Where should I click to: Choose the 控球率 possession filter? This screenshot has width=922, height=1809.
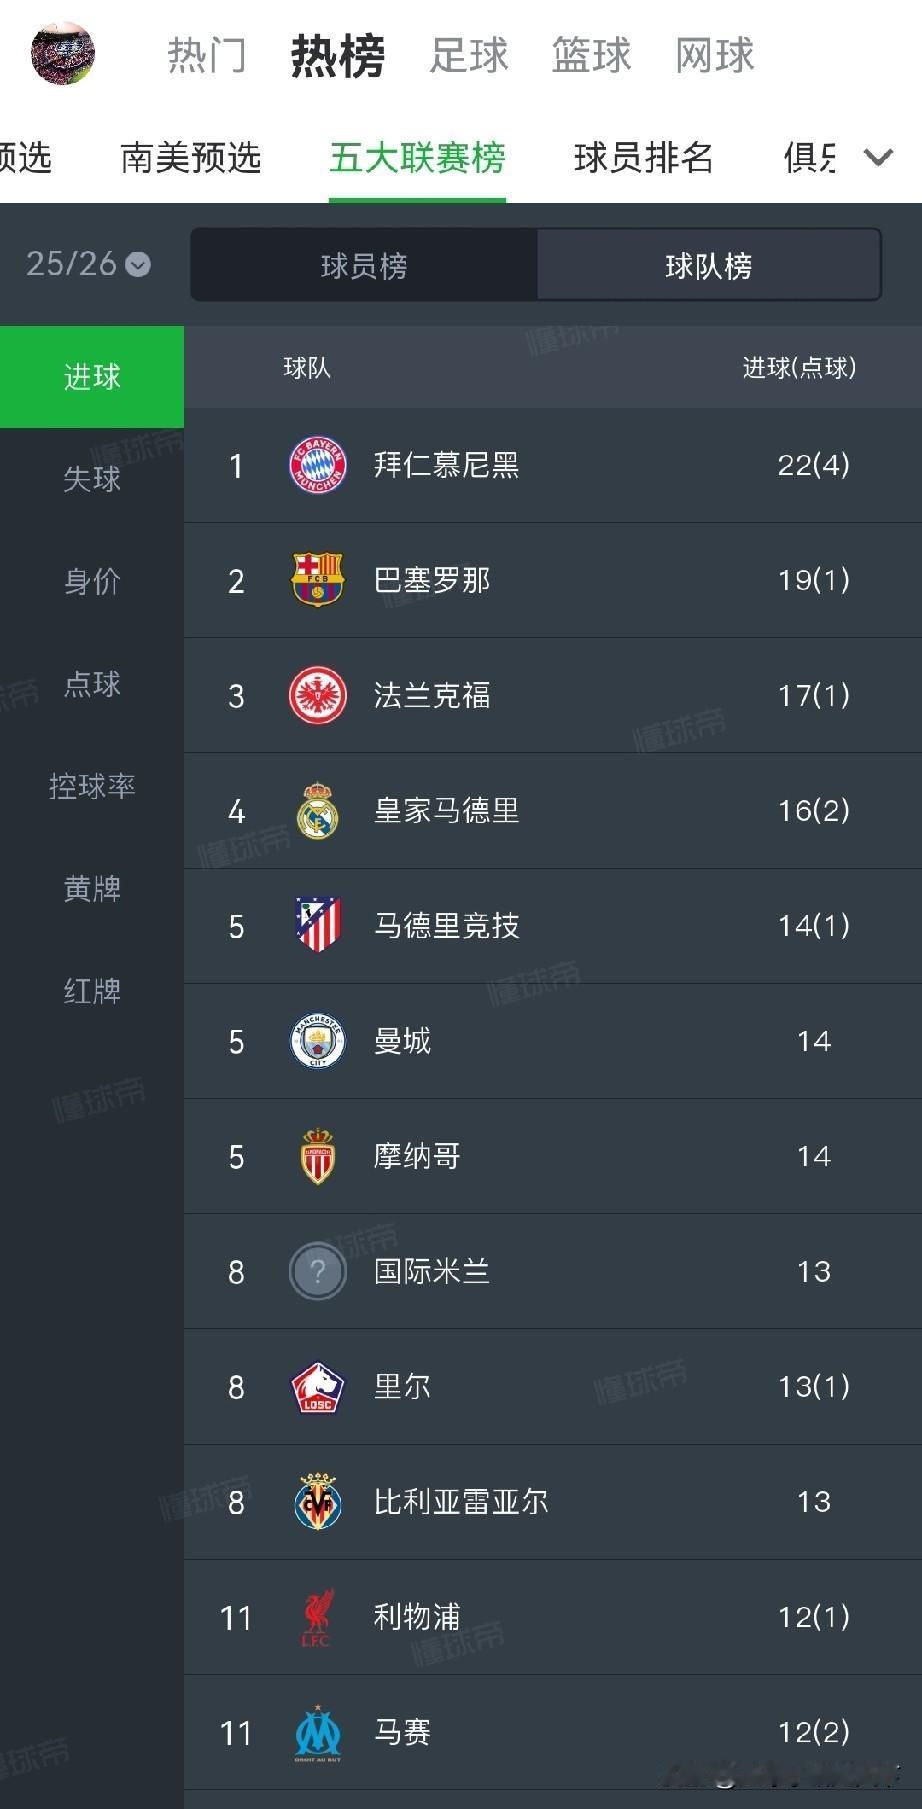point(92,786)
